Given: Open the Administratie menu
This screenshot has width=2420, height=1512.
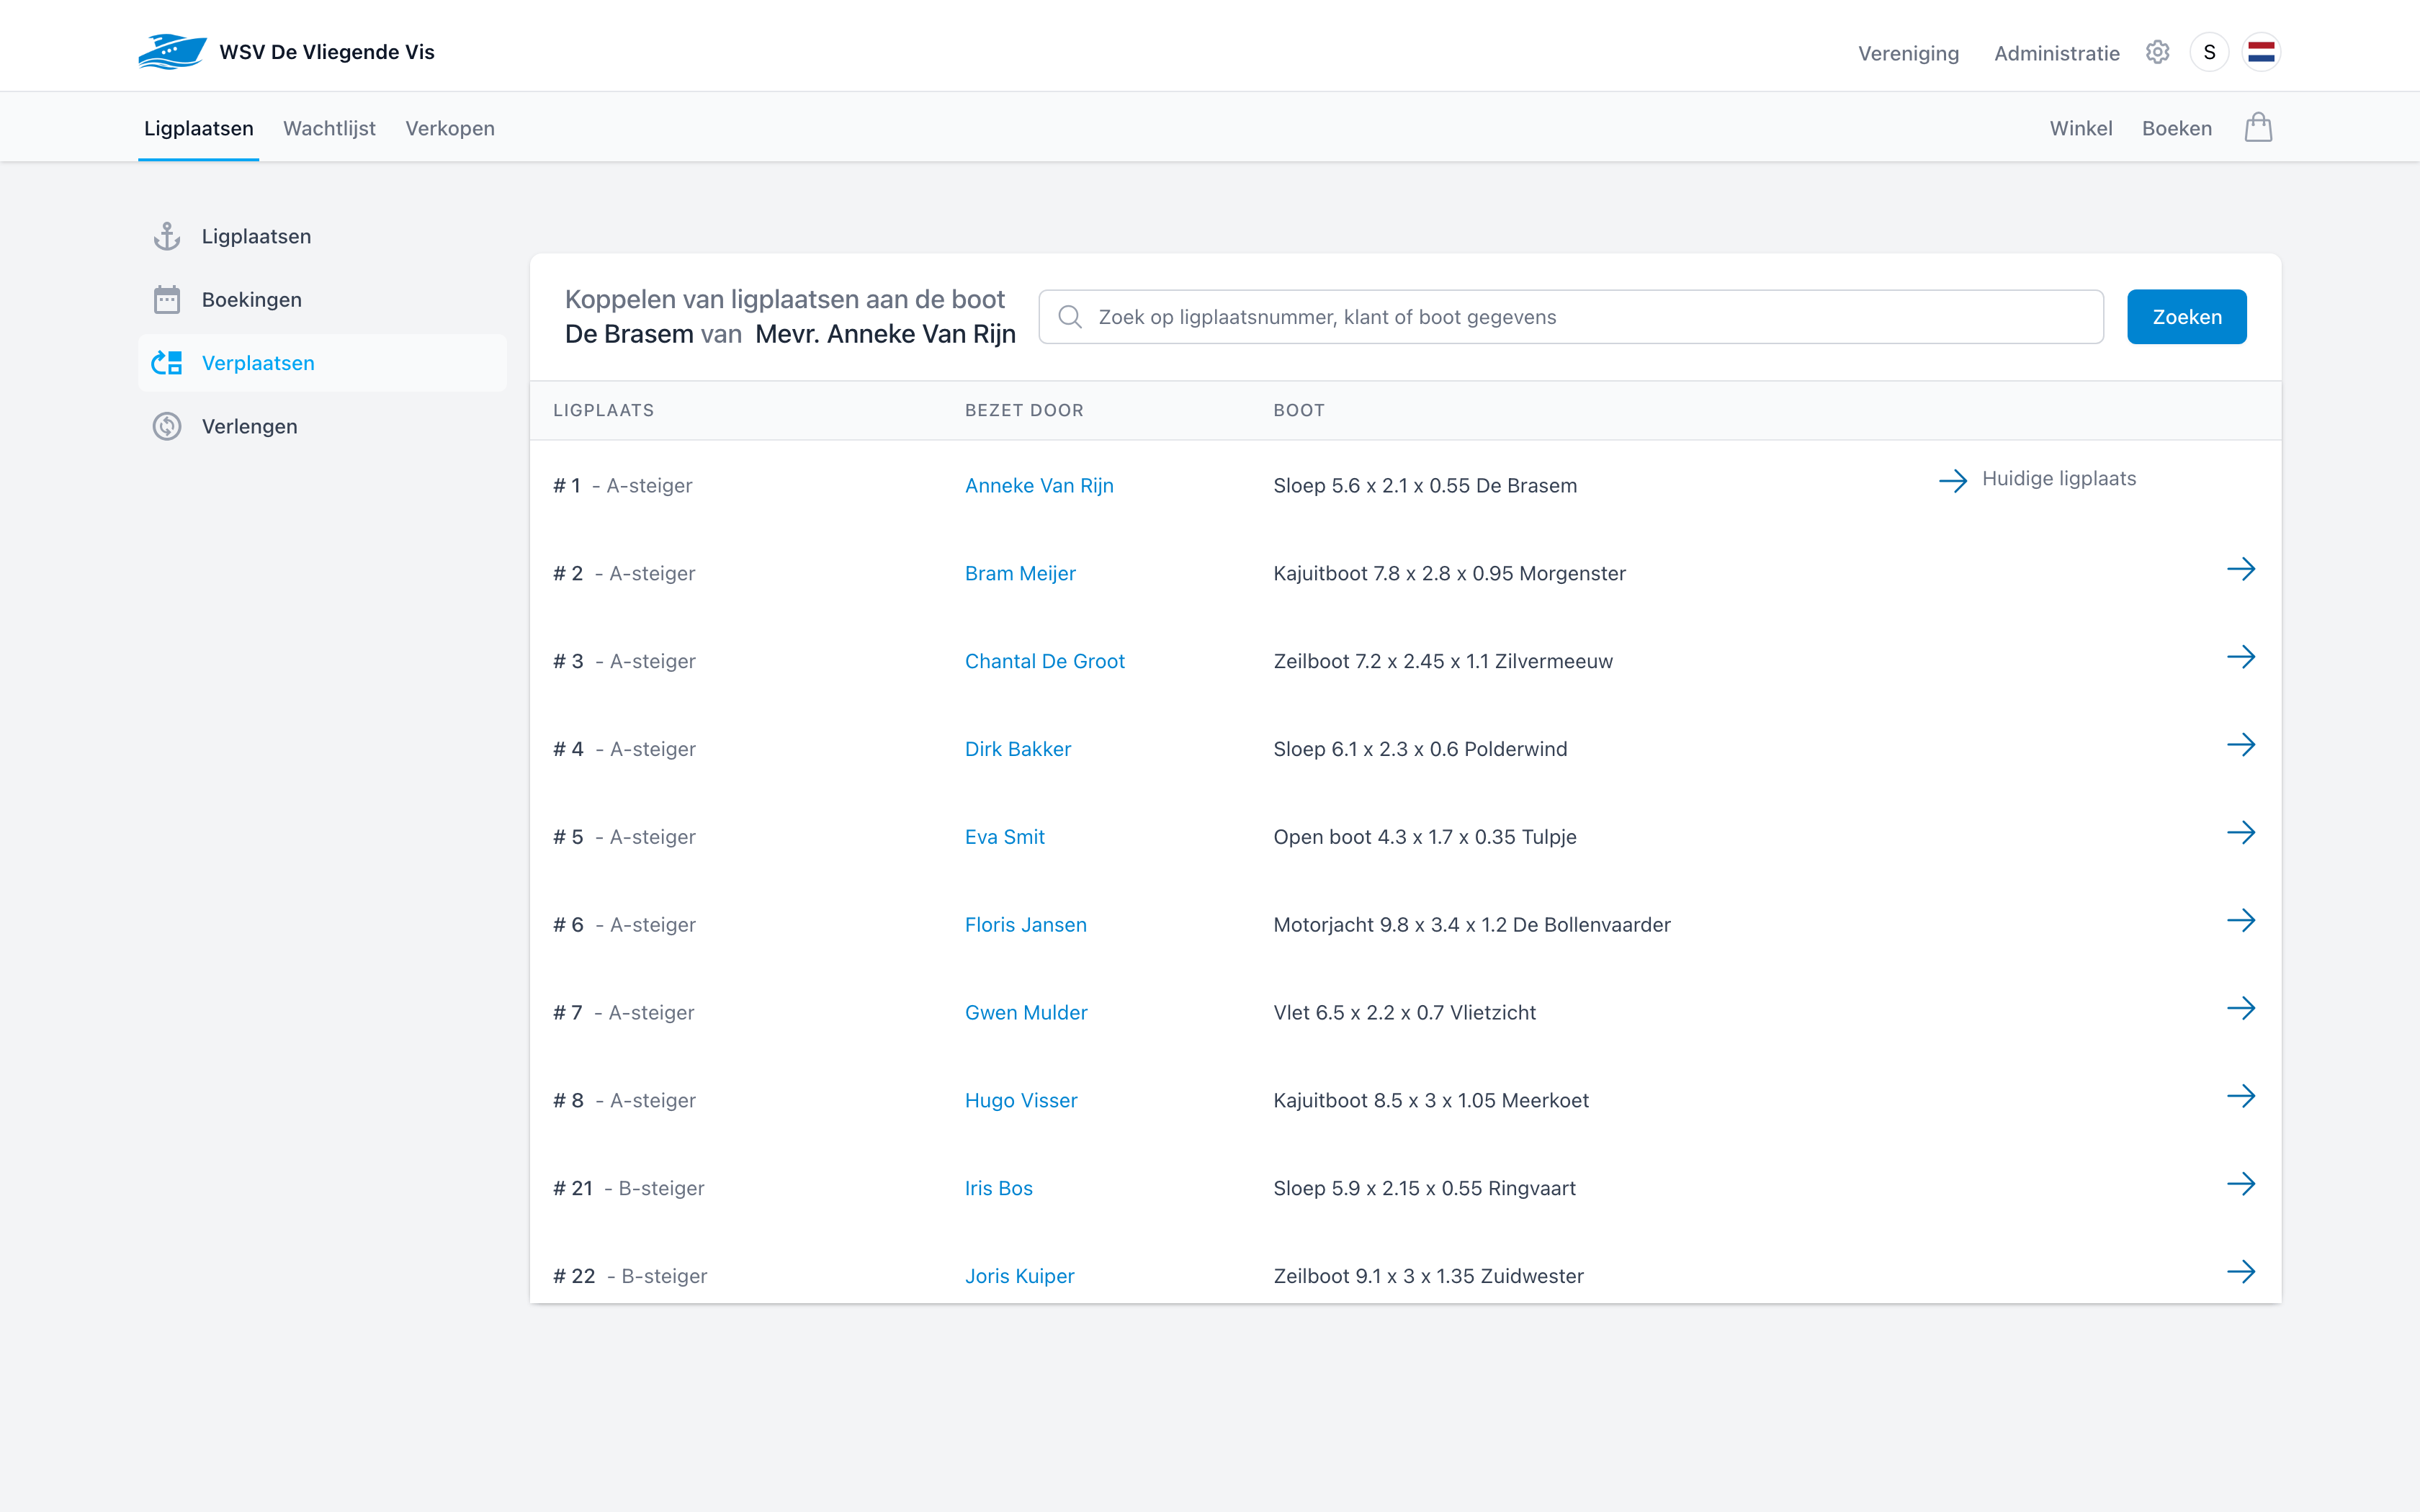Looking at the screenshot, I should [2056, 53].
